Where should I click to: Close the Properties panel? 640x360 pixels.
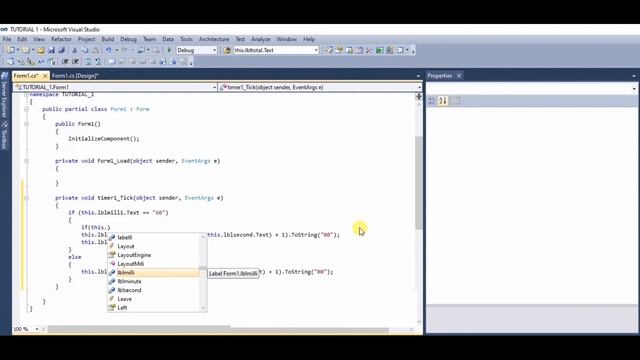[459, 76]
